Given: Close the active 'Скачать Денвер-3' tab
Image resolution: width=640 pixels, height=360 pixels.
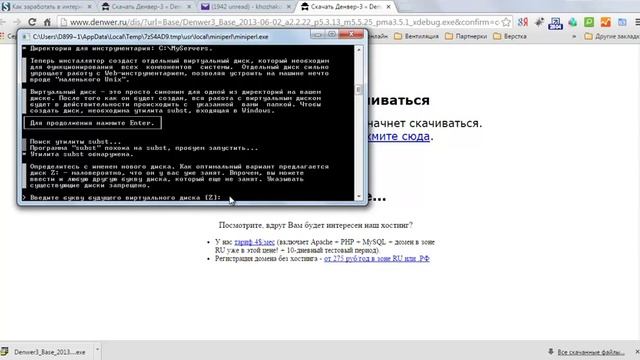Looking at the screenshot, I should pyautogui.click(x=389, y=7).
